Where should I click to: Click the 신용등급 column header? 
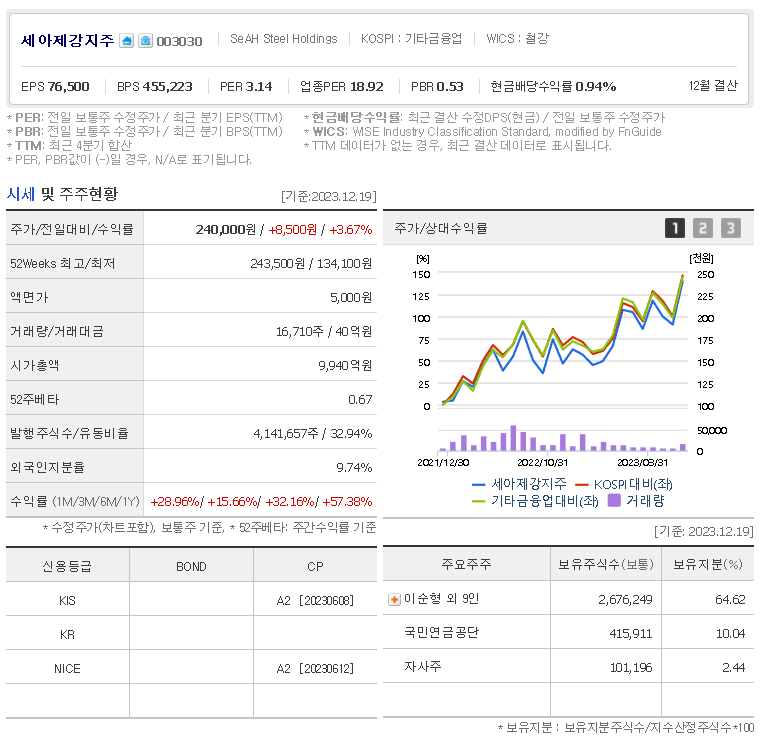[67, 566]
